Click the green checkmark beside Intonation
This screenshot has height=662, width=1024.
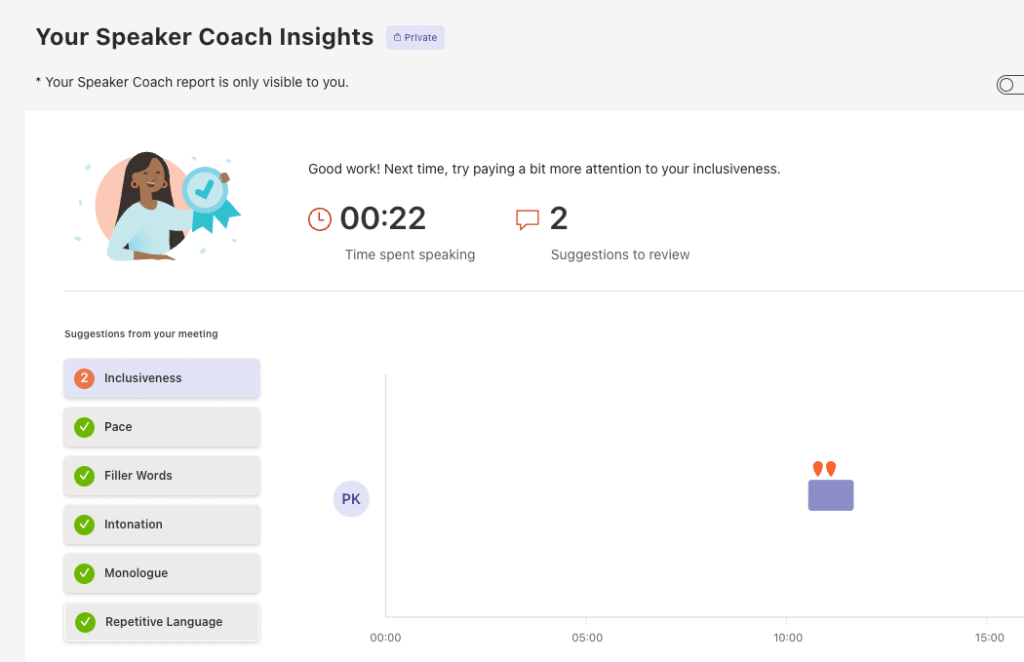85,524
